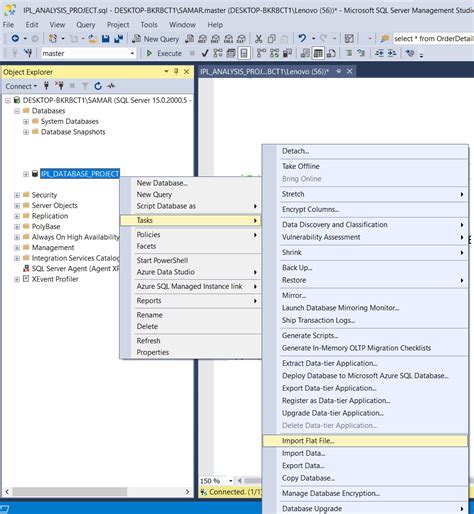474x514 pixels.
Task: Click the Undo arrow icon
Action: pos(302,38)
